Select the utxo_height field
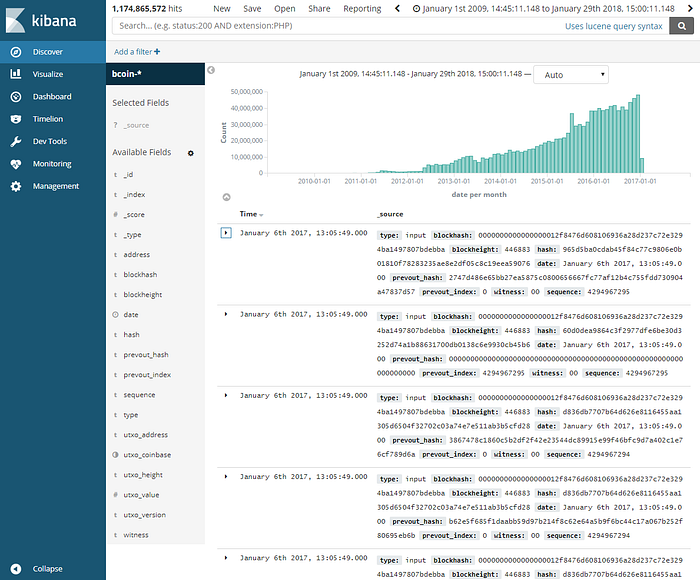The image size is (700, 580). 143,475
